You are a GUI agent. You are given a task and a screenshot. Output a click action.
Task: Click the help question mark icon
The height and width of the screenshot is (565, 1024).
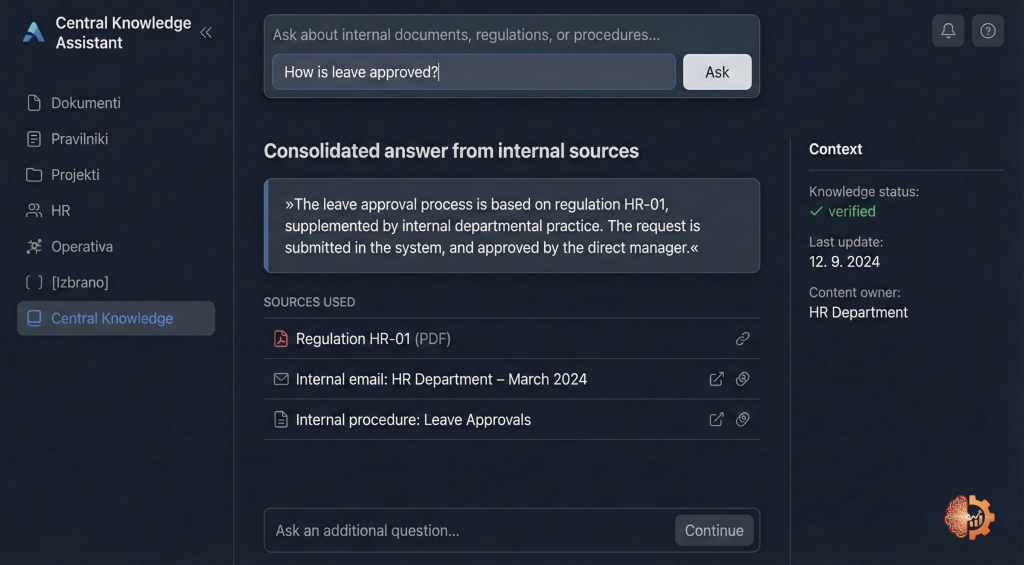pos(988,31)
